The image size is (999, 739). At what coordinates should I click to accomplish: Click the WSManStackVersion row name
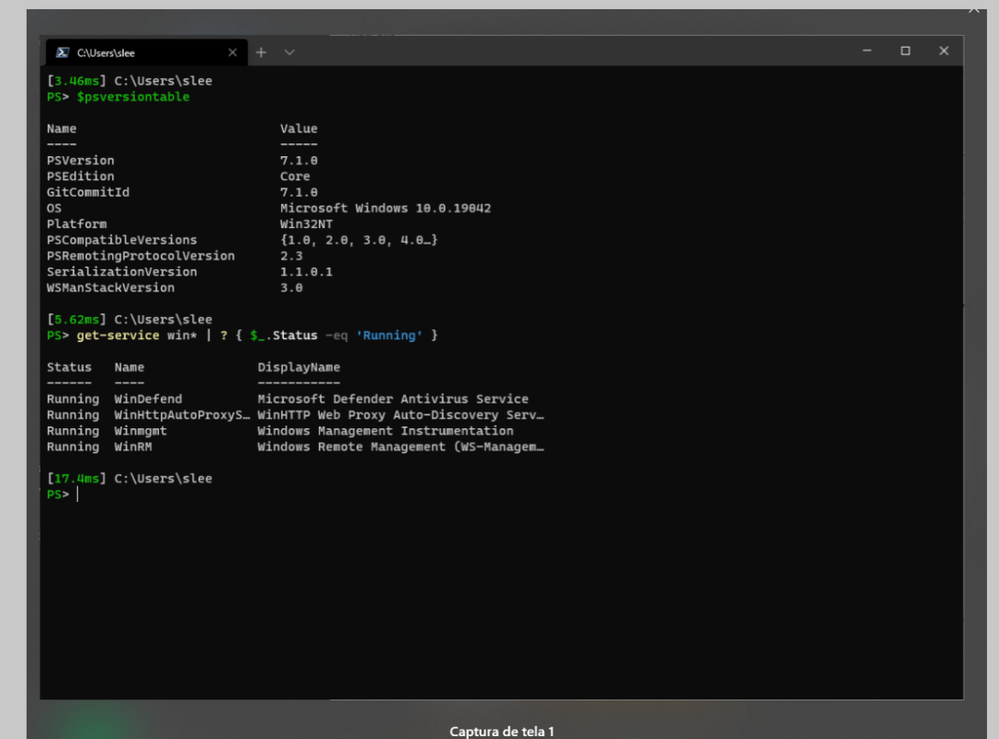[x=110, y=288]
